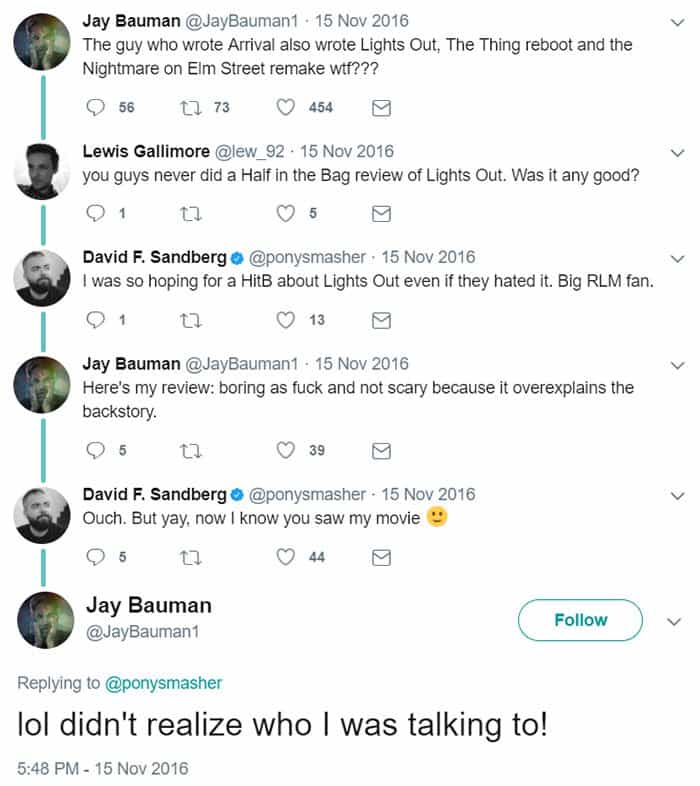
Task: Follow Jay Bauman
Action: click(580, 620)
